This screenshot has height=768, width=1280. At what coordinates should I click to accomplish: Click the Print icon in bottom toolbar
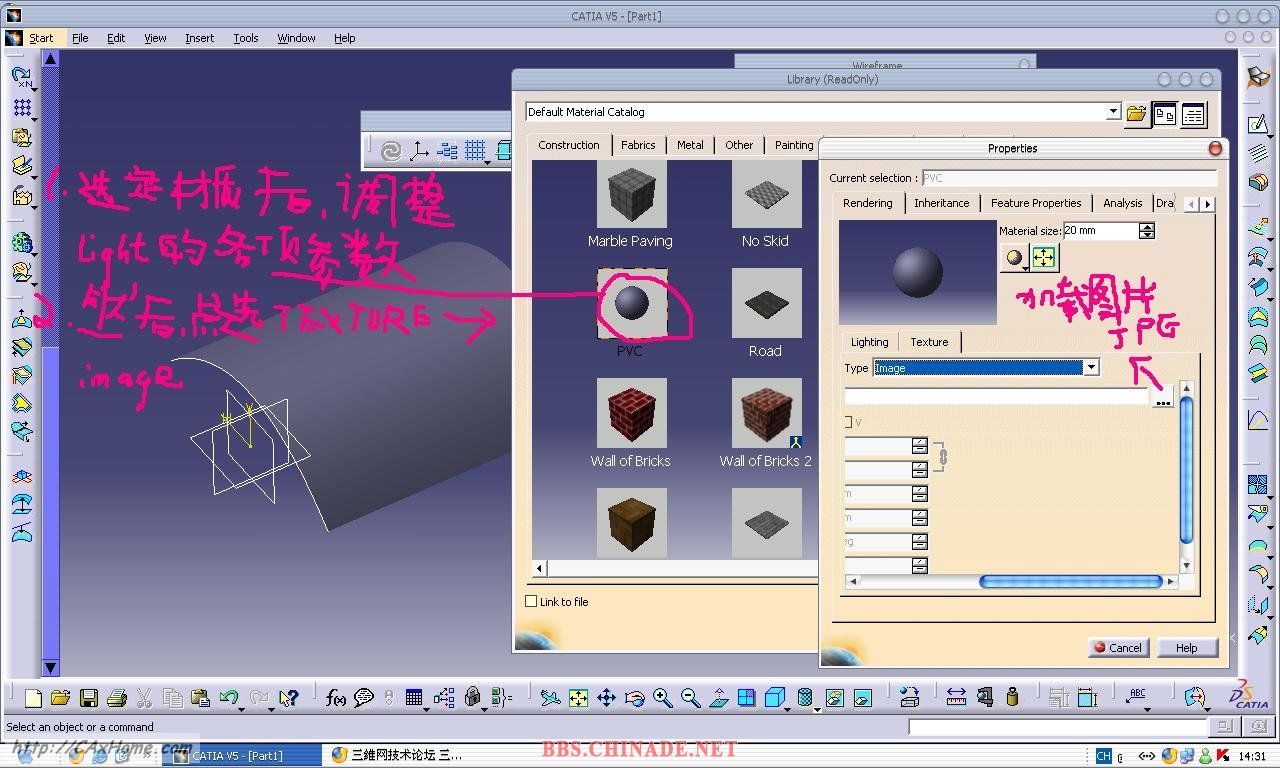(116, 698)
